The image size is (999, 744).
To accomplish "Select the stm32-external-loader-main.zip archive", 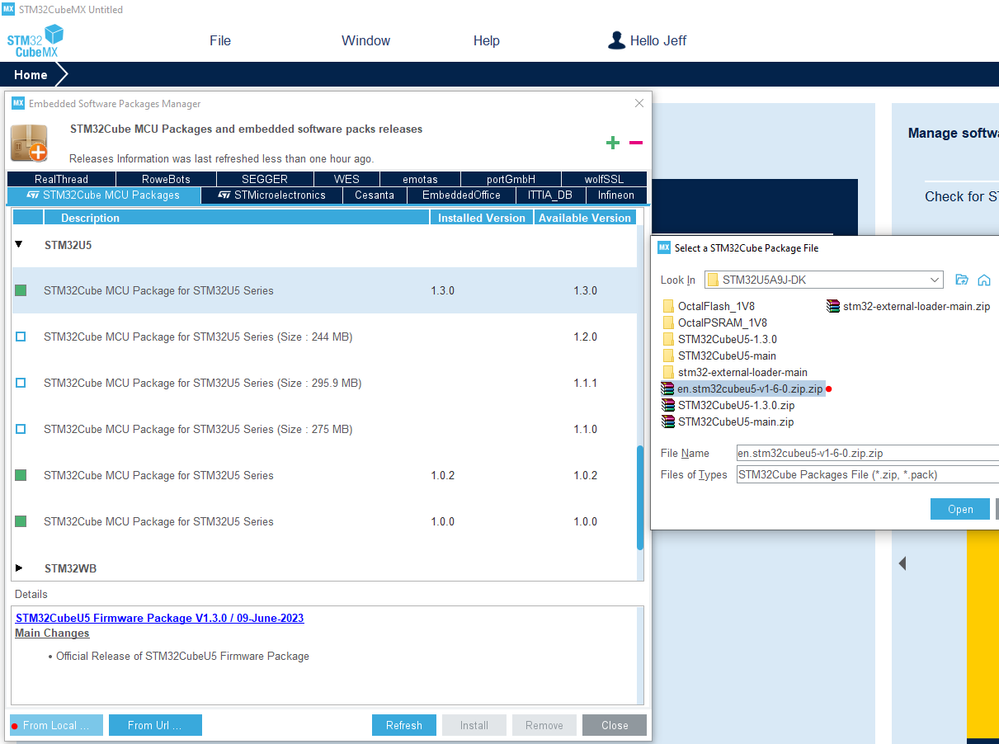I will coord(909,306).
